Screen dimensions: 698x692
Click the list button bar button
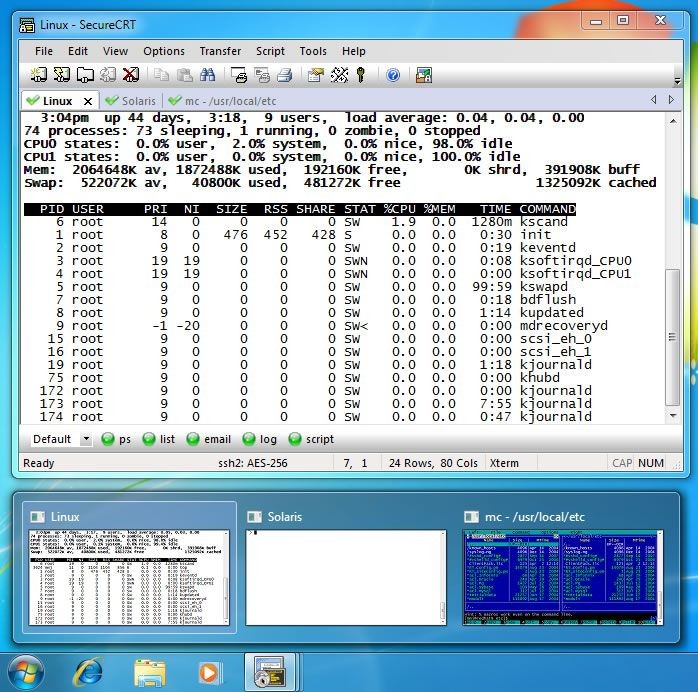pos(158,439)
